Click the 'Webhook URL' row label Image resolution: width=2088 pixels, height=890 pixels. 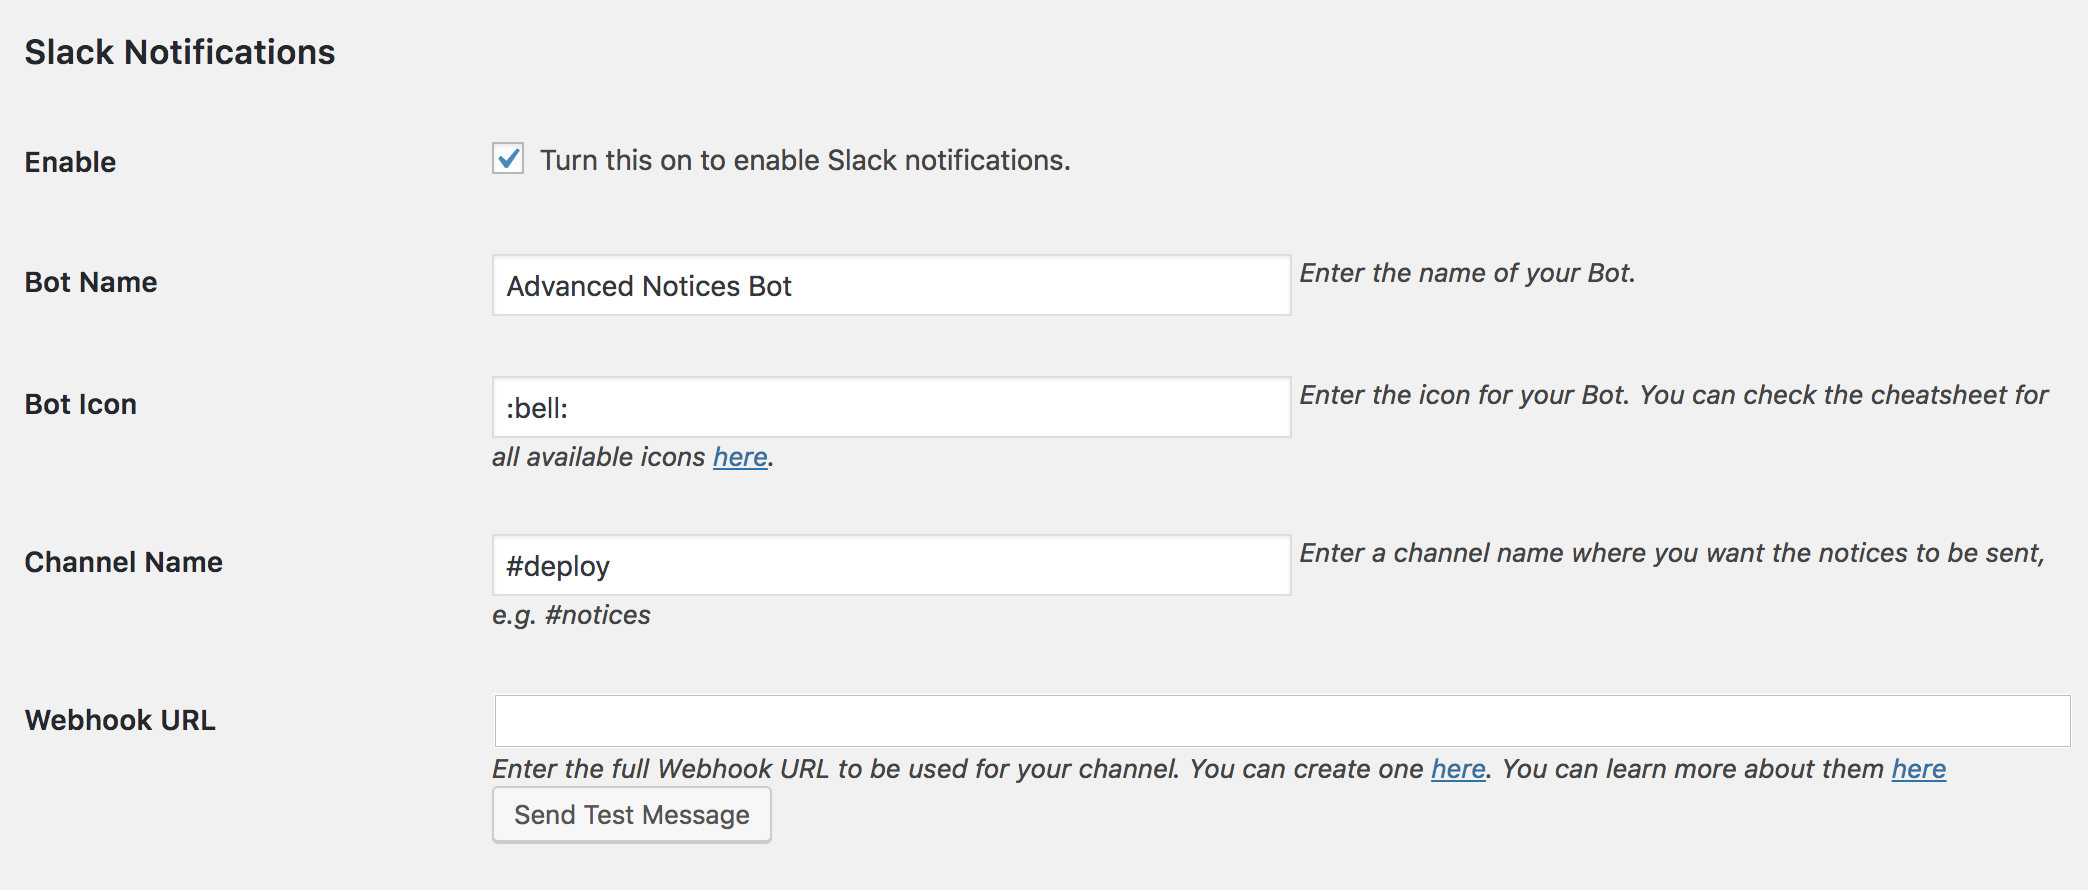click(120, 721)
